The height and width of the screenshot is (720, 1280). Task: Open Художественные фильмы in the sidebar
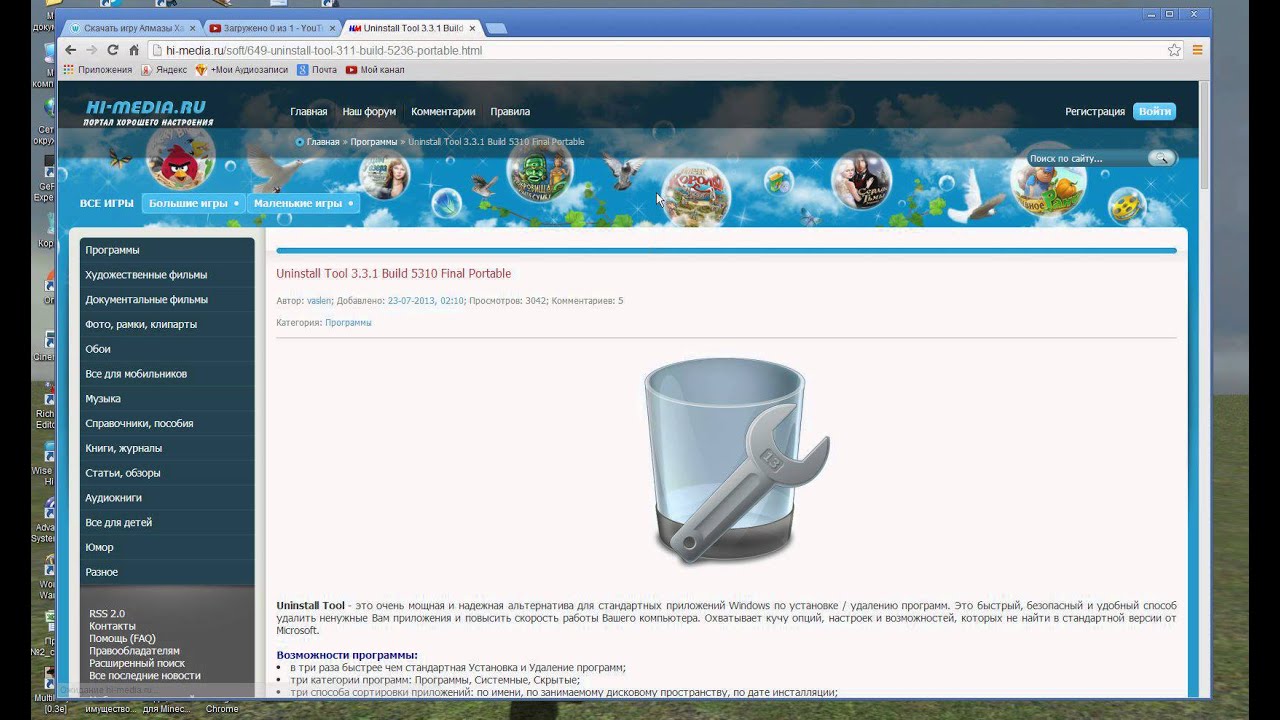[x=167, y=275]
